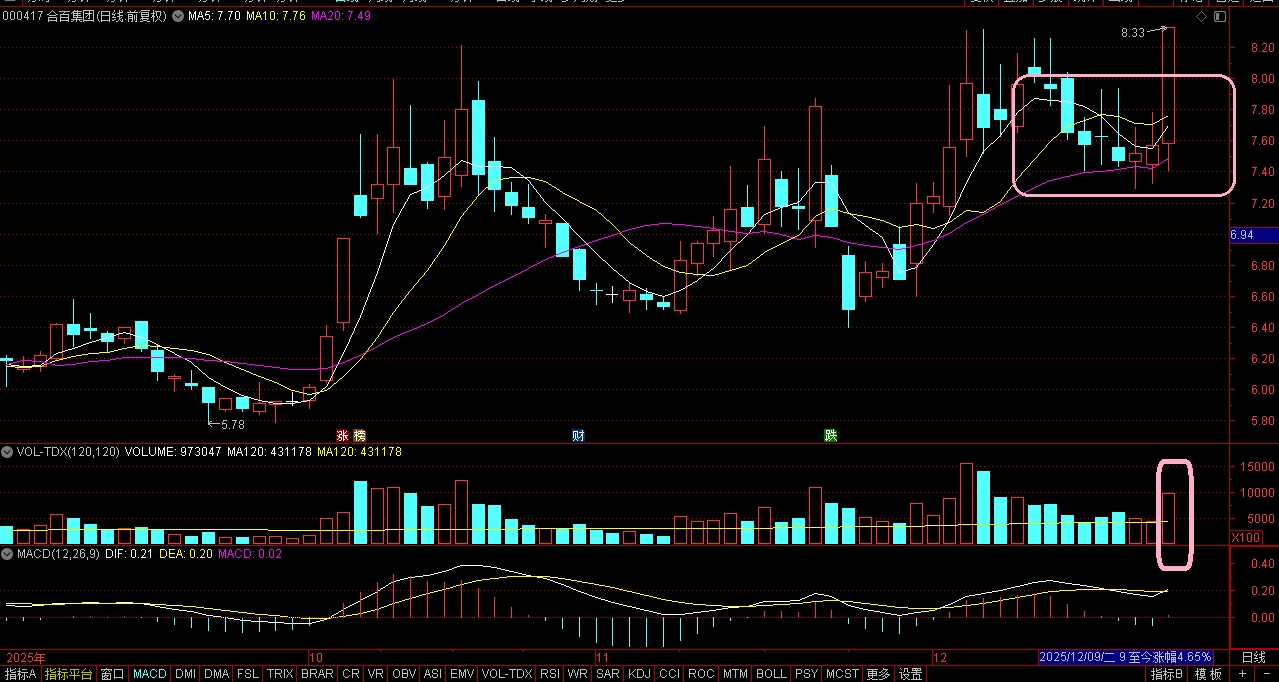The height and width of the screenshot is (682, 1279).
Task: Click the MACD(12,26,9) panel label
Action: click(56, 553)
